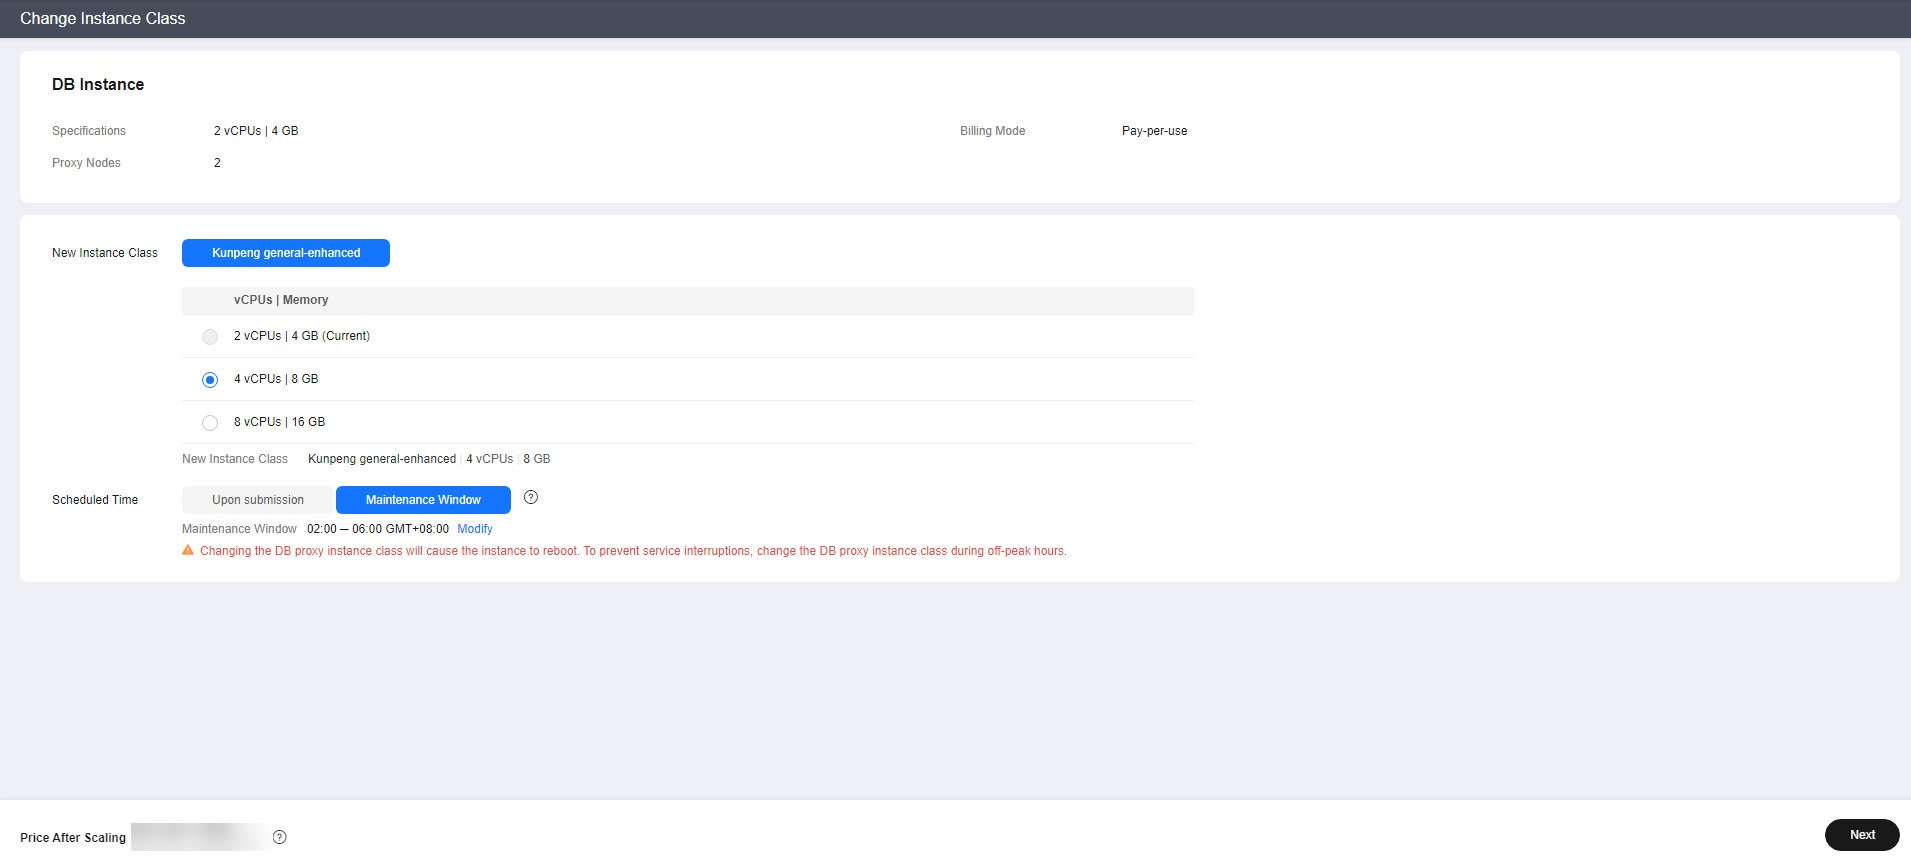Select Kunpeng general-enhanced instance class
Image resolution: width=1911 pixels, height=862 pixels.
point(286,253)
